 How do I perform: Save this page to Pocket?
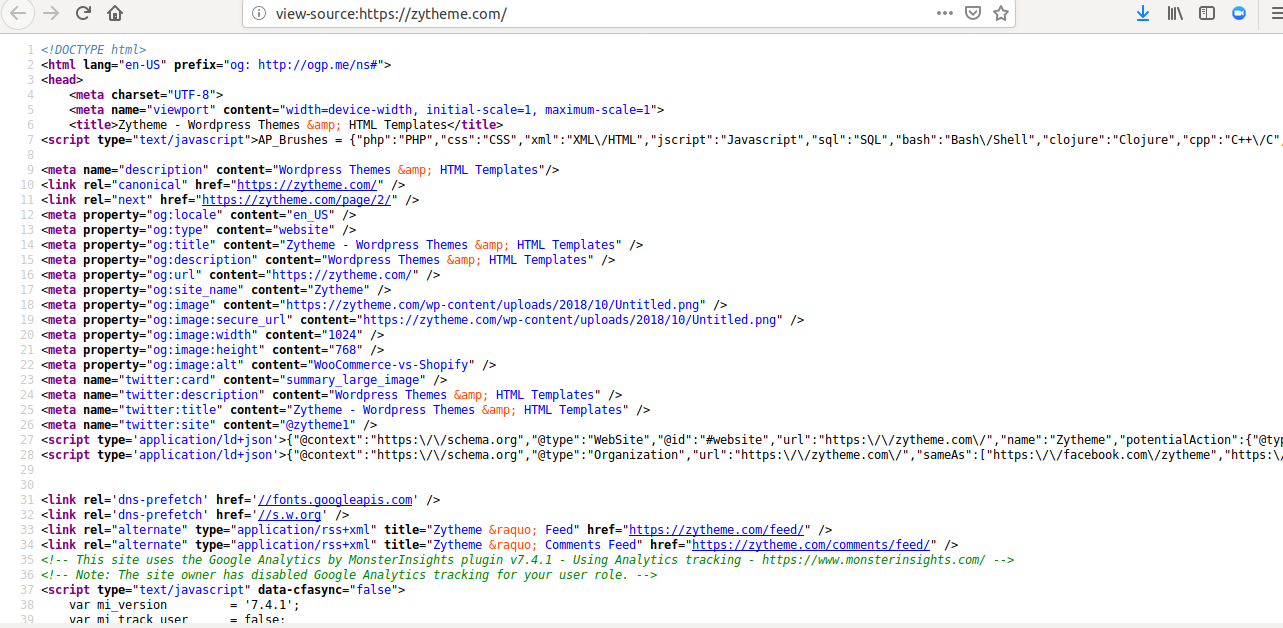[972, 14]
